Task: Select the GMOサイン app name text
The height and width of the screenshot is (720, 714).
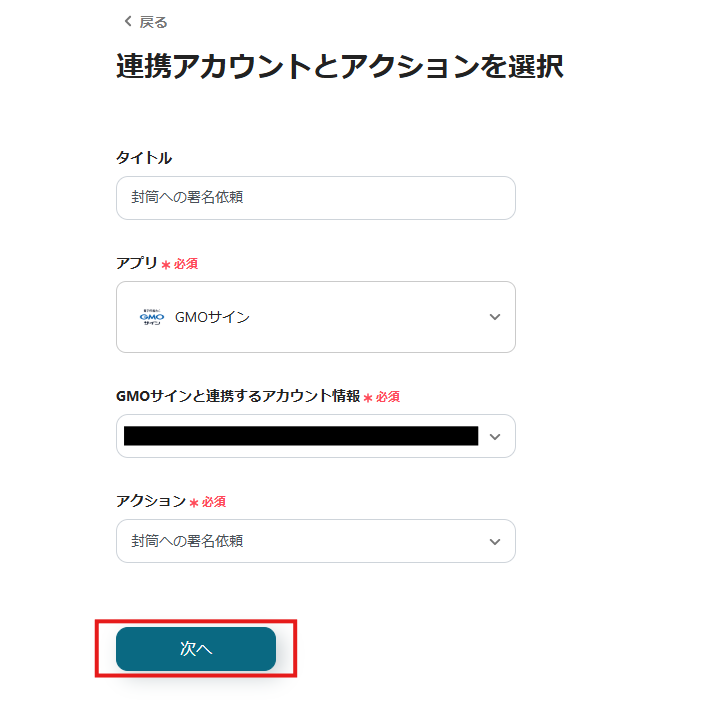Action: tap(212, 317)
